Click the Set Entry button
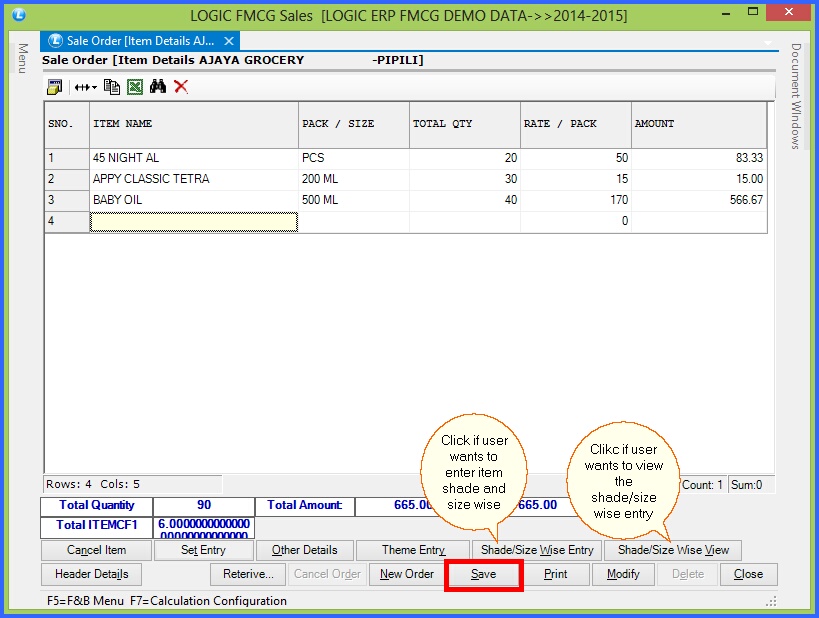819x618 pixels. pyautogui.click(x=204, y=550)
